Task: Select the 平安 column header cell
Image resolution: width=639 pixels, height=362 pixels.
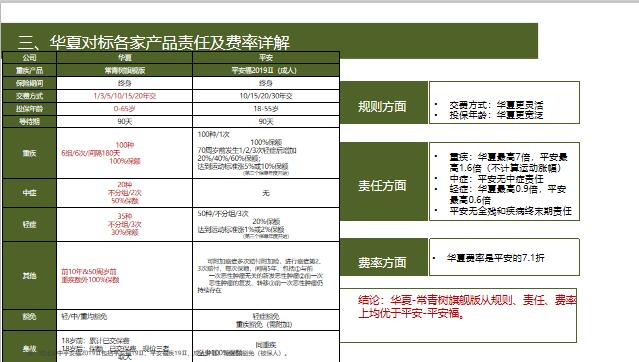Action: click(x=266, y=57)
